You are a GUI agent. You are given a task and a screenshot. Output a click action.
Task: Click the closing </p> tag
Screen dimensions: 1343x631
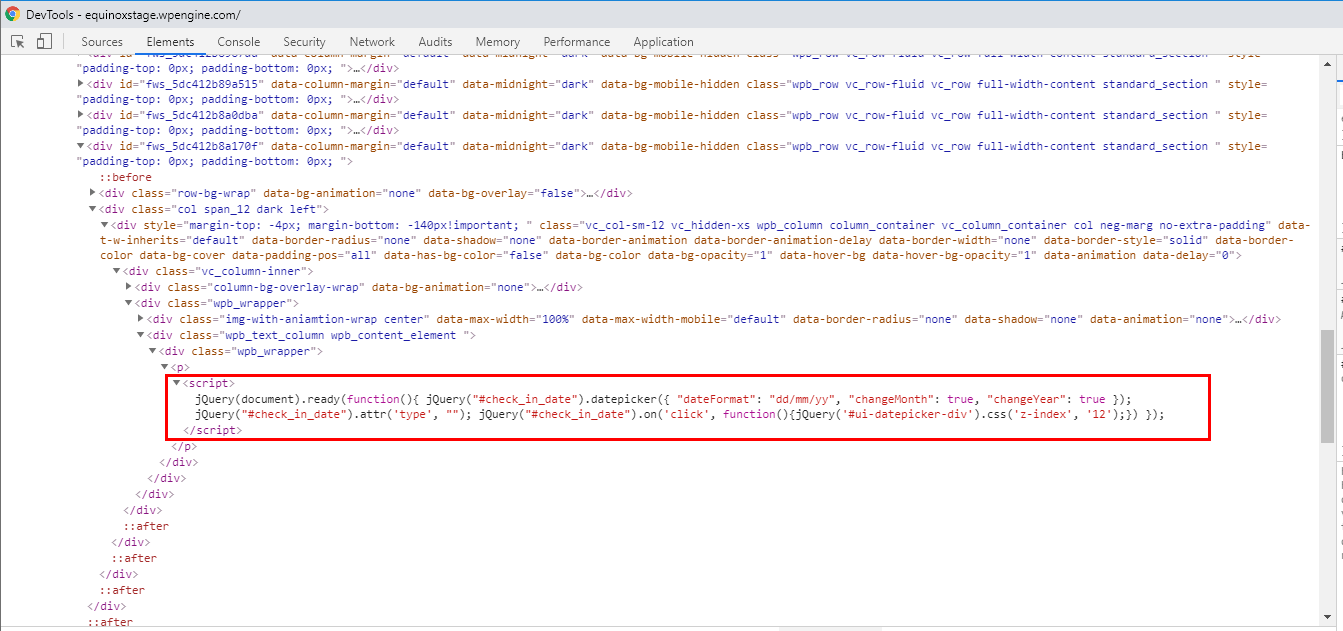pos(184,446)
